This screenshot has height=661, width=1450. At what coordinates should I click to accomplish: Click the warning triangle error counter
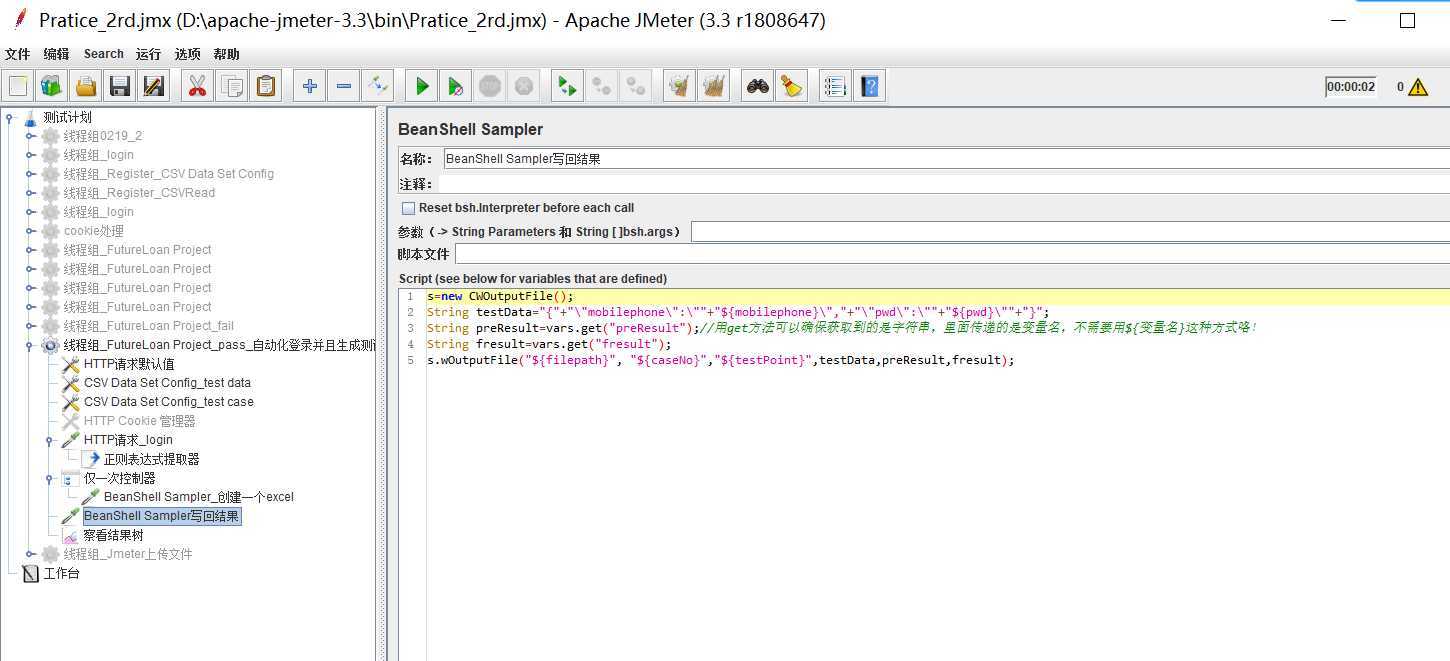click(x=1417, y=87)
